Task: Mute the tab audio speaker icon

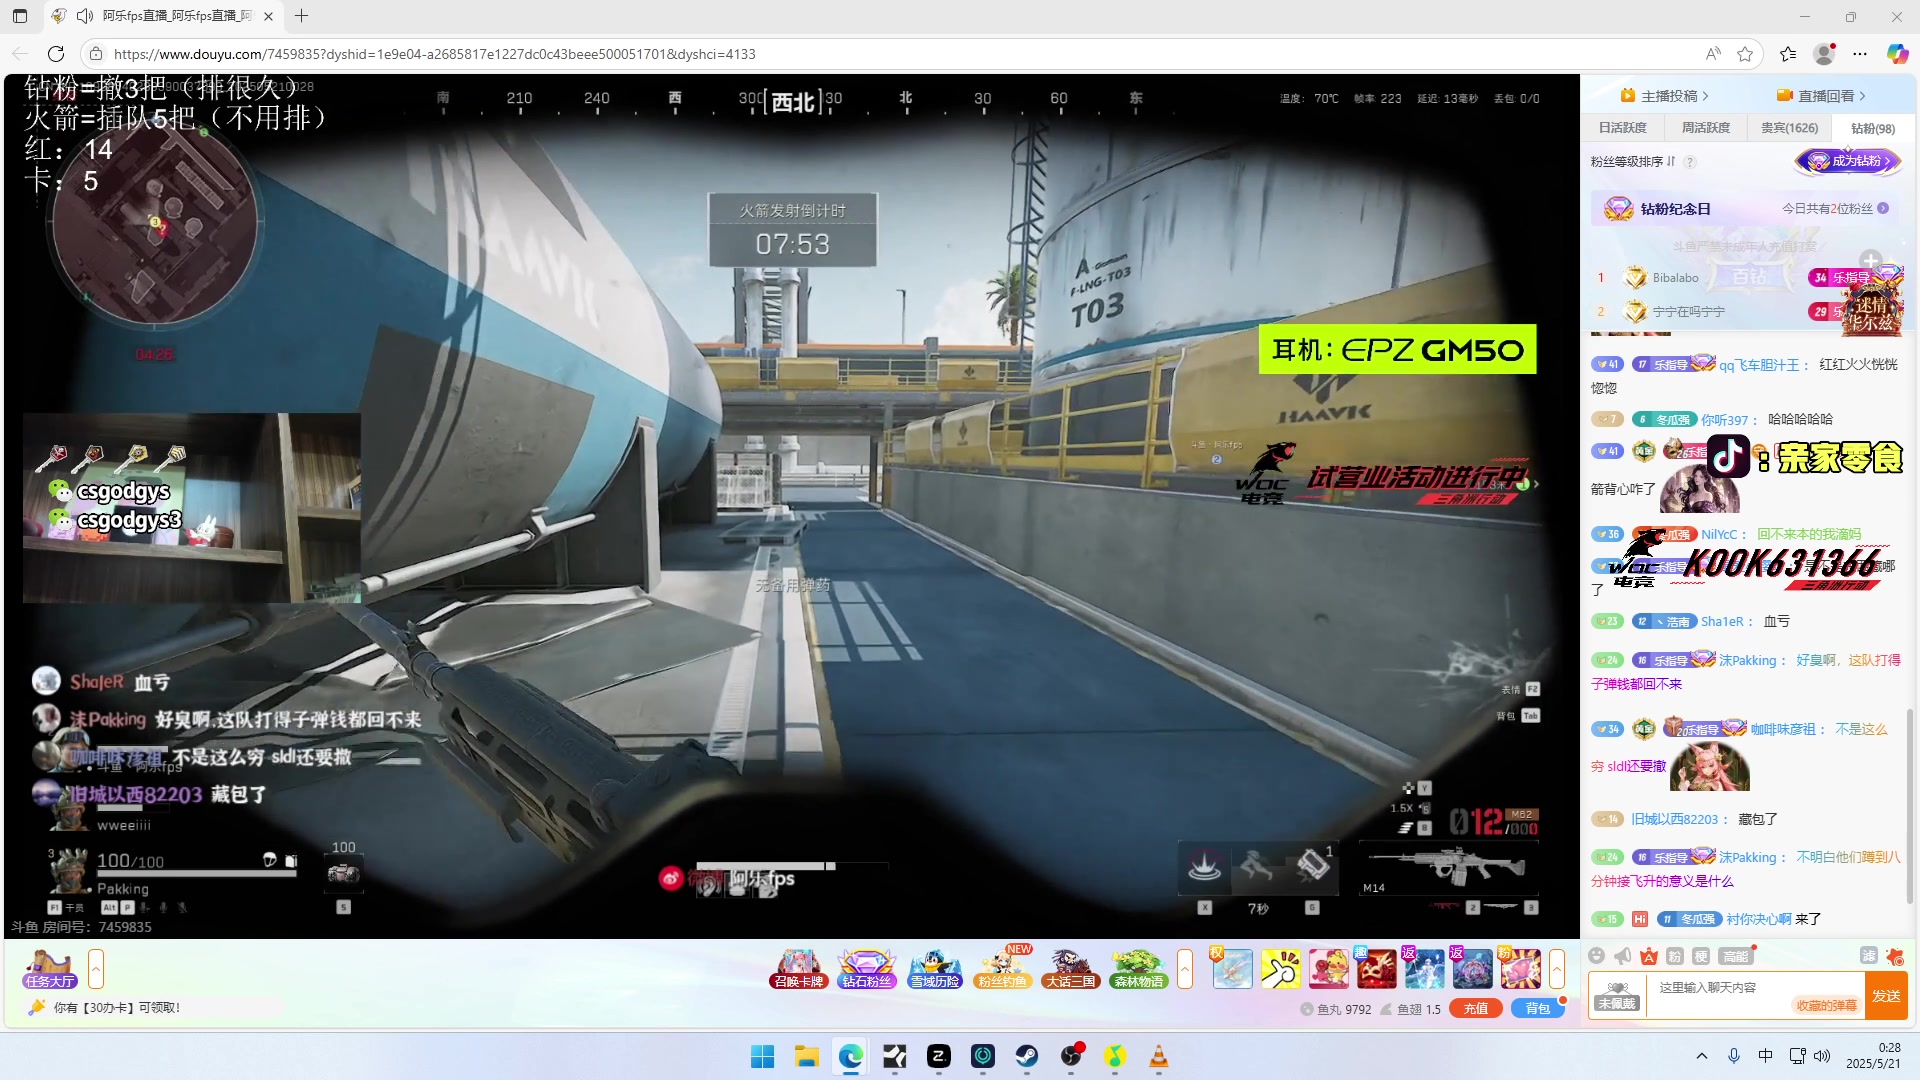Action: 85,16
